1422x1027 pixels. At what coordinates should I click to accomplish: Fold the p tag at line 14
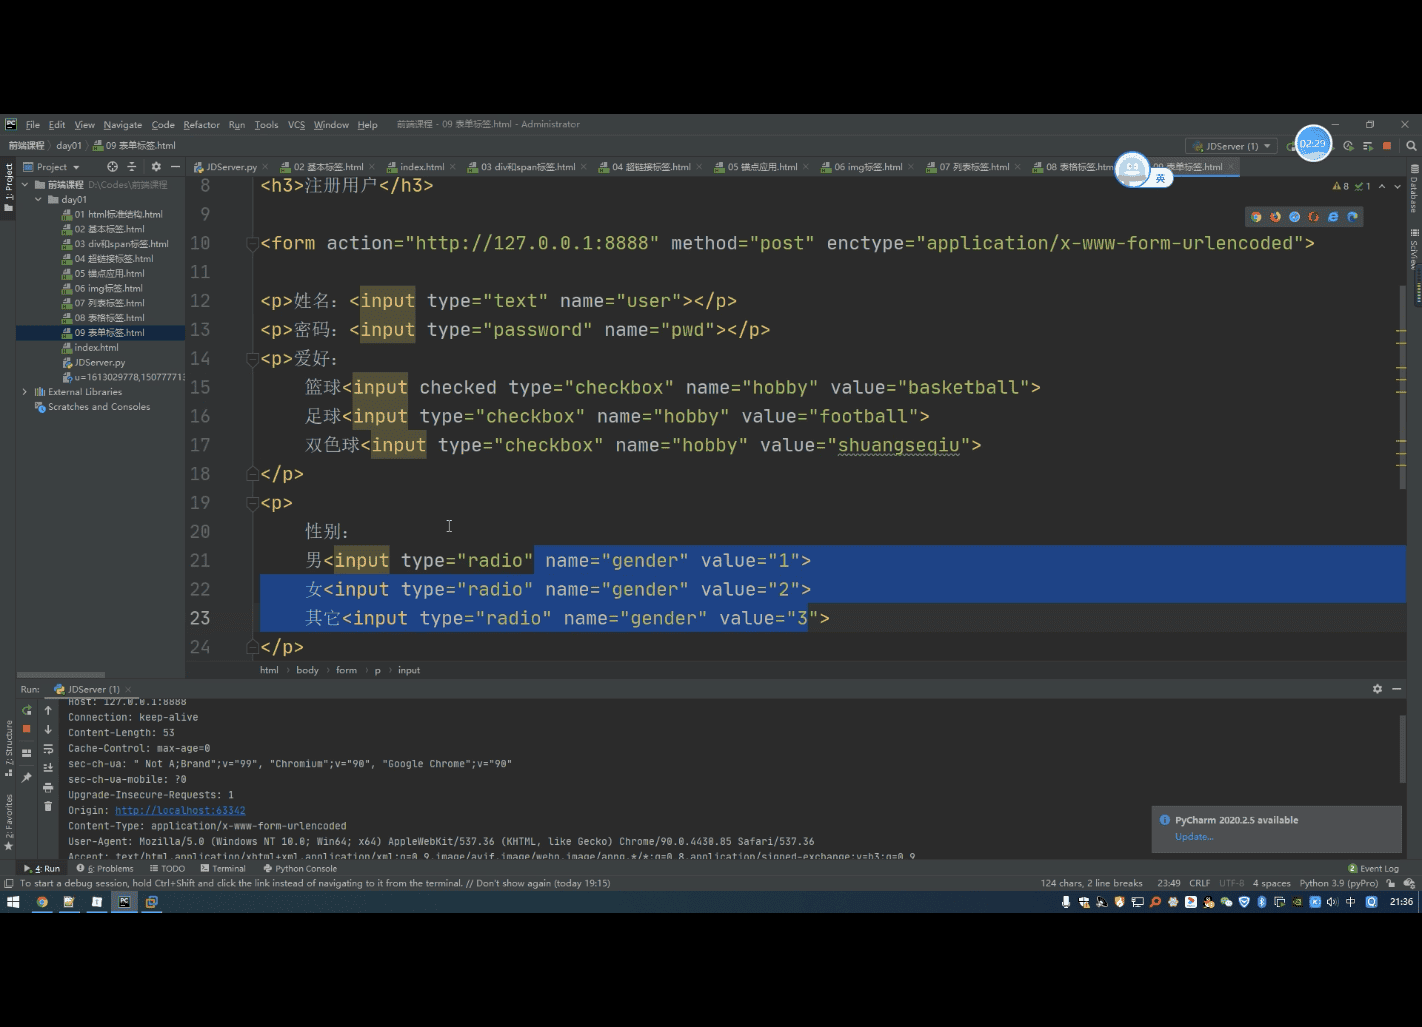pos(252,359)
